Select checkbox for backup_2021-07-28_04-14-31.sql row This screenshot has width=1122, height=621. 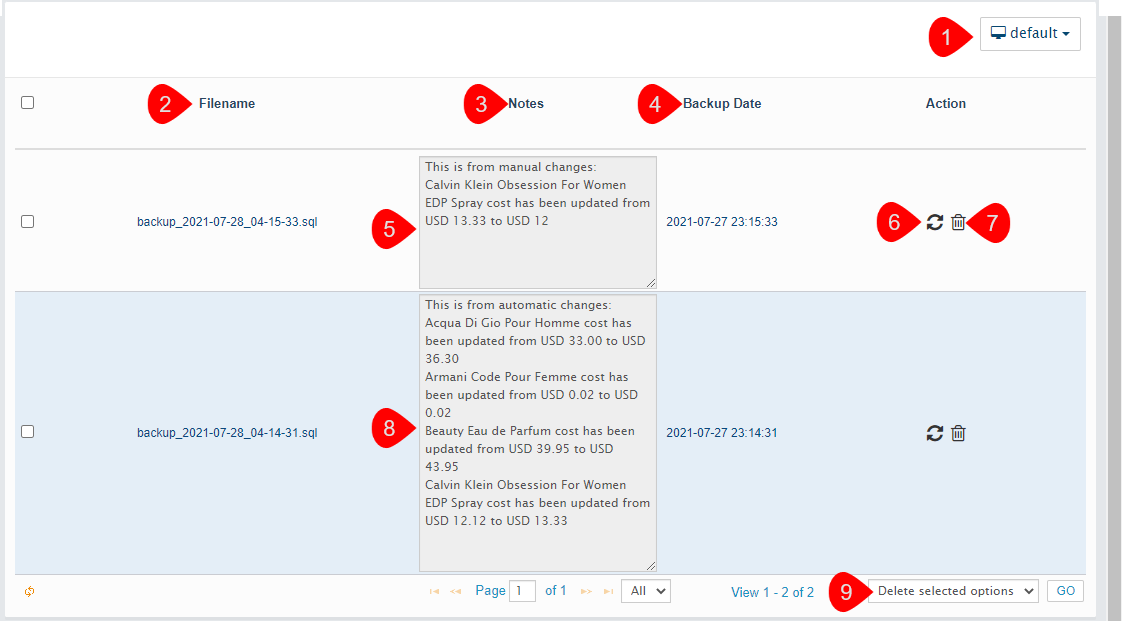tap(28, 431)
